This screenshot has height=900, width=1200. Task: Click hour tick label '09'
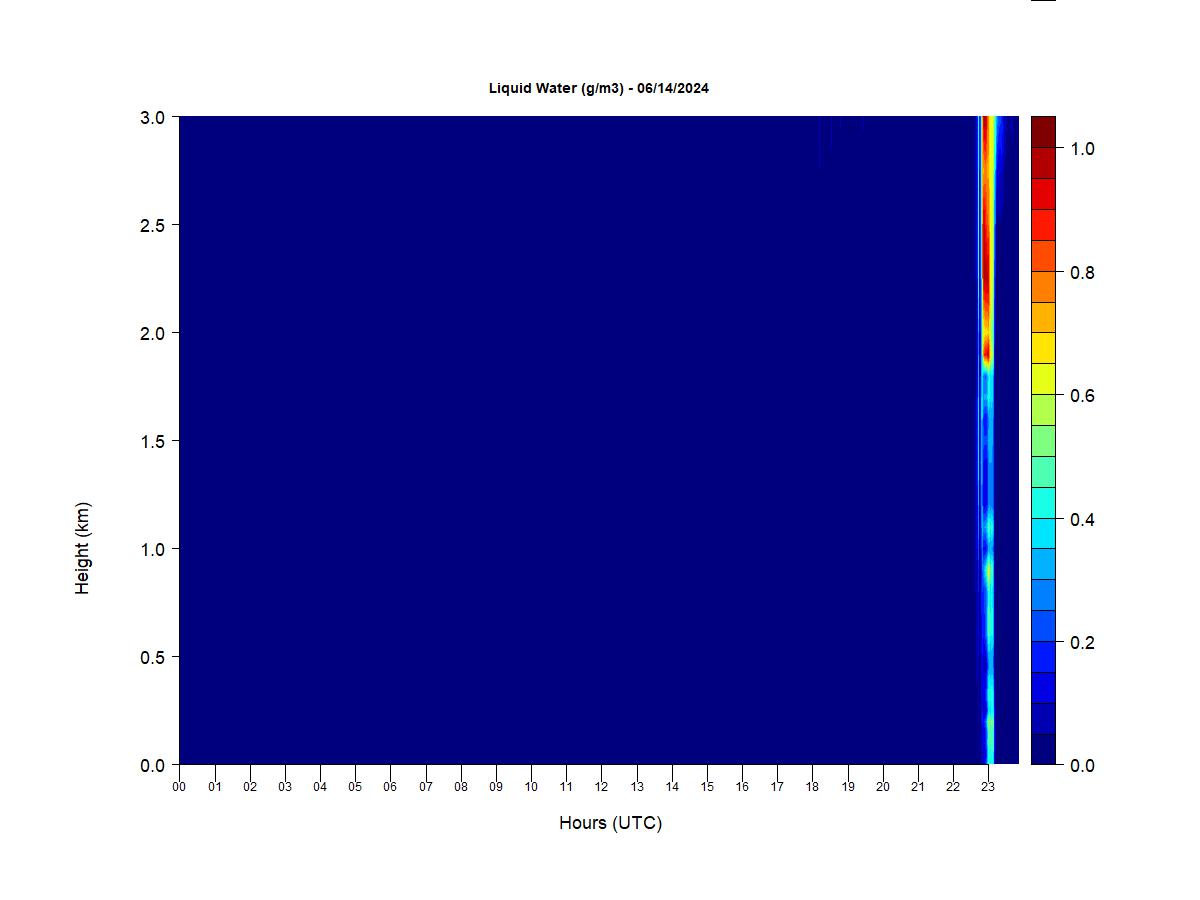tap(496, 786)
